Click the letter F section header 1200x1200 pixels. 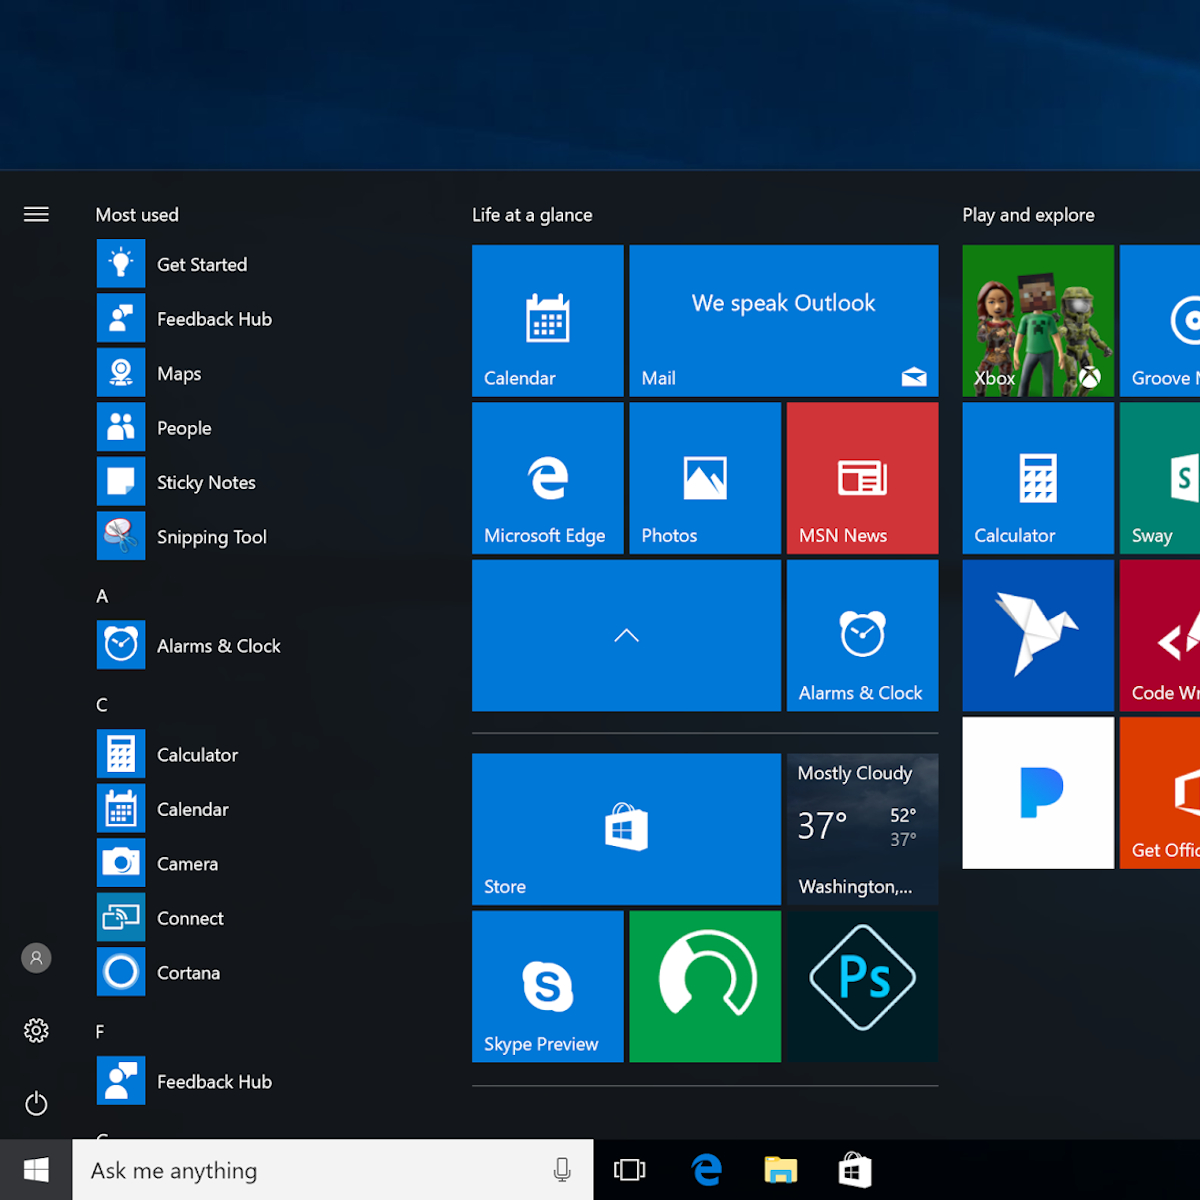[x=100, y=1032]
